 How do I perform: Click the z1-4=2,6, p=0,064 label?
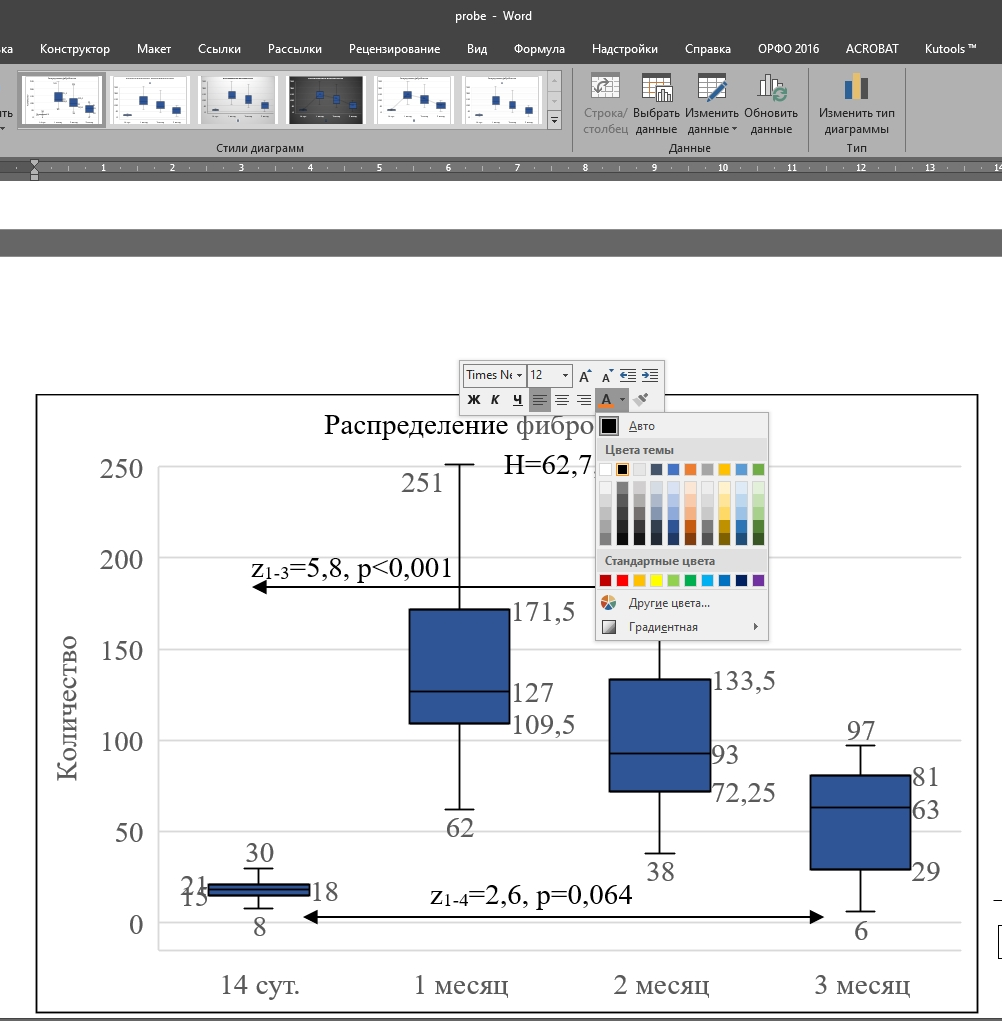(x=531, y=895)
